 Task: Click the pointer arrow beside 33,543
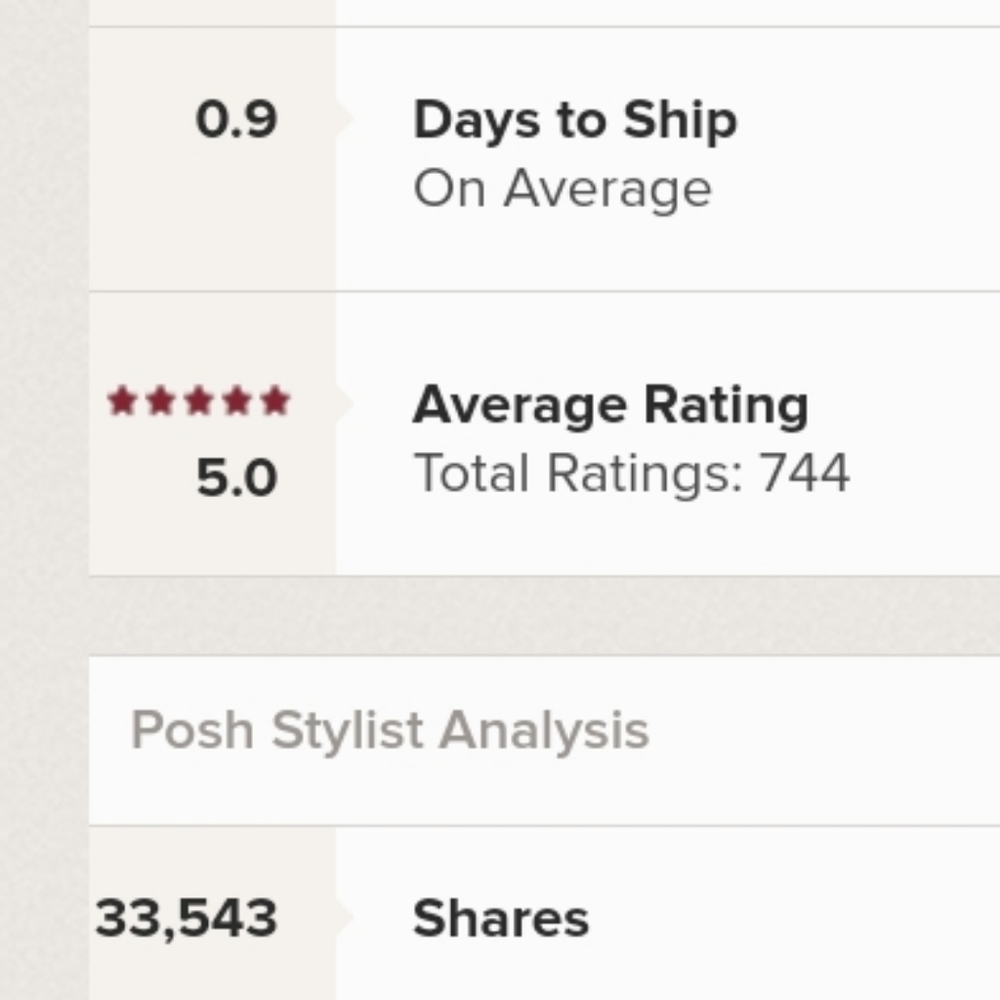[346, 917]
